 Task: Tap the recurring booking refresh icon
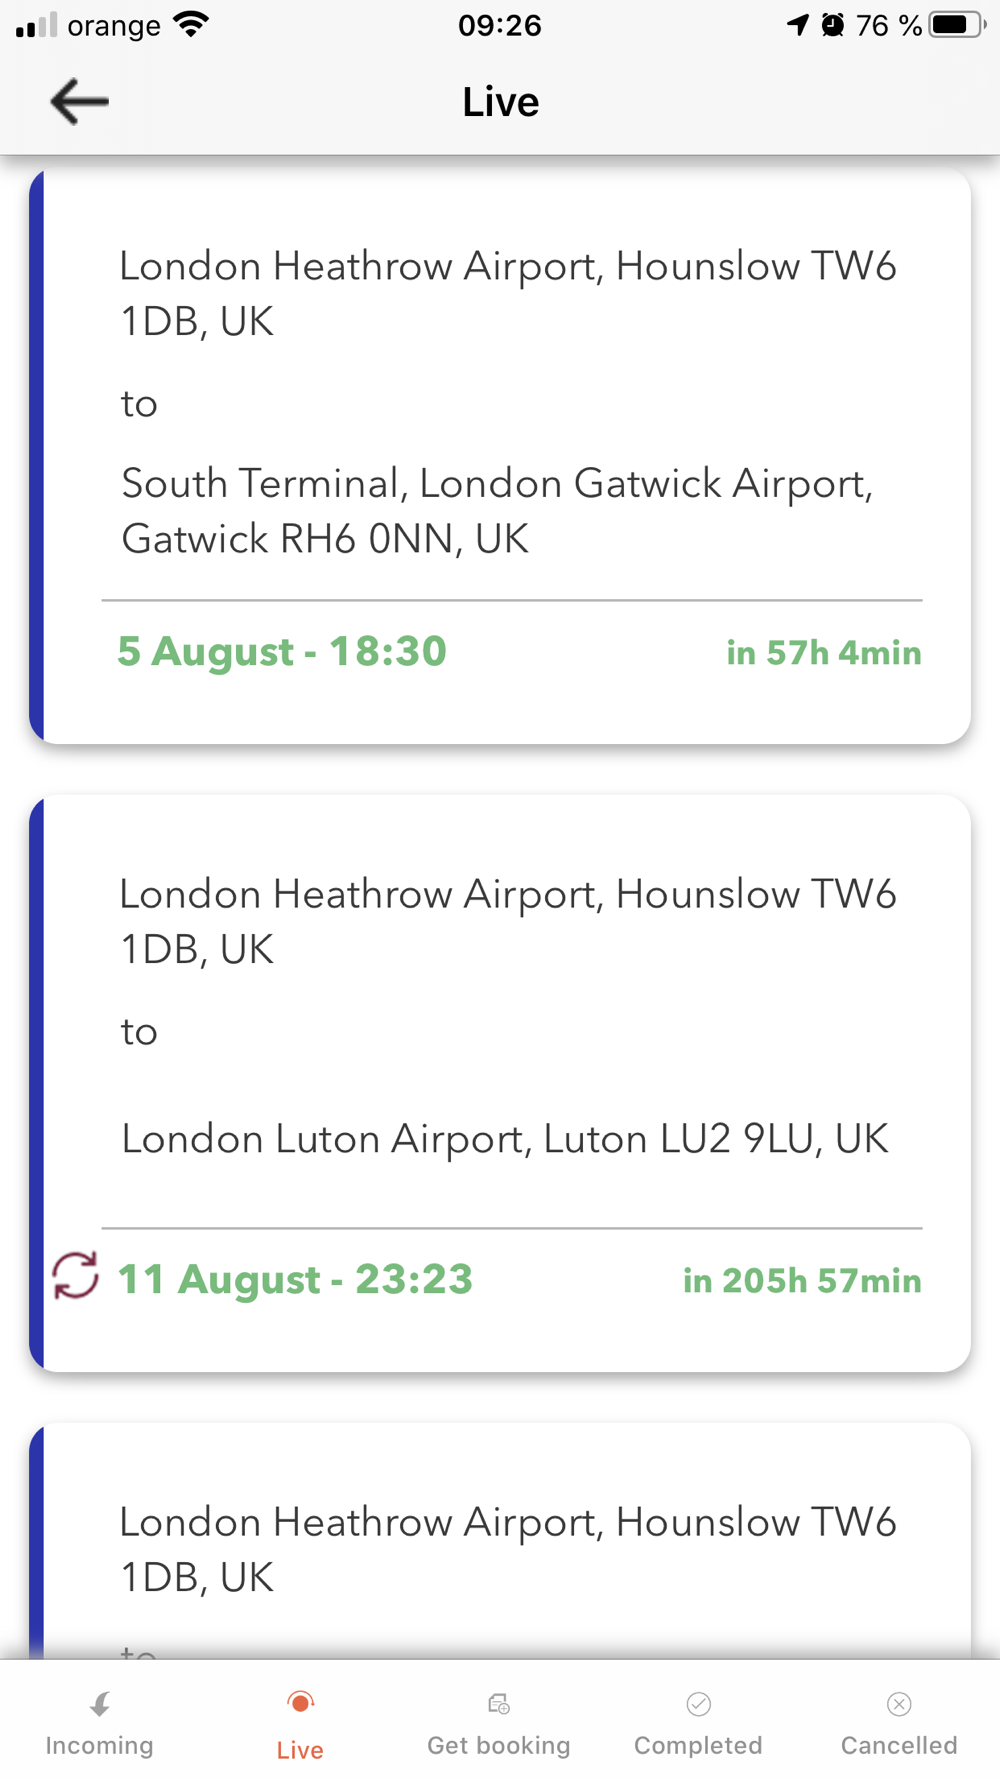[x=75, y=1276]
